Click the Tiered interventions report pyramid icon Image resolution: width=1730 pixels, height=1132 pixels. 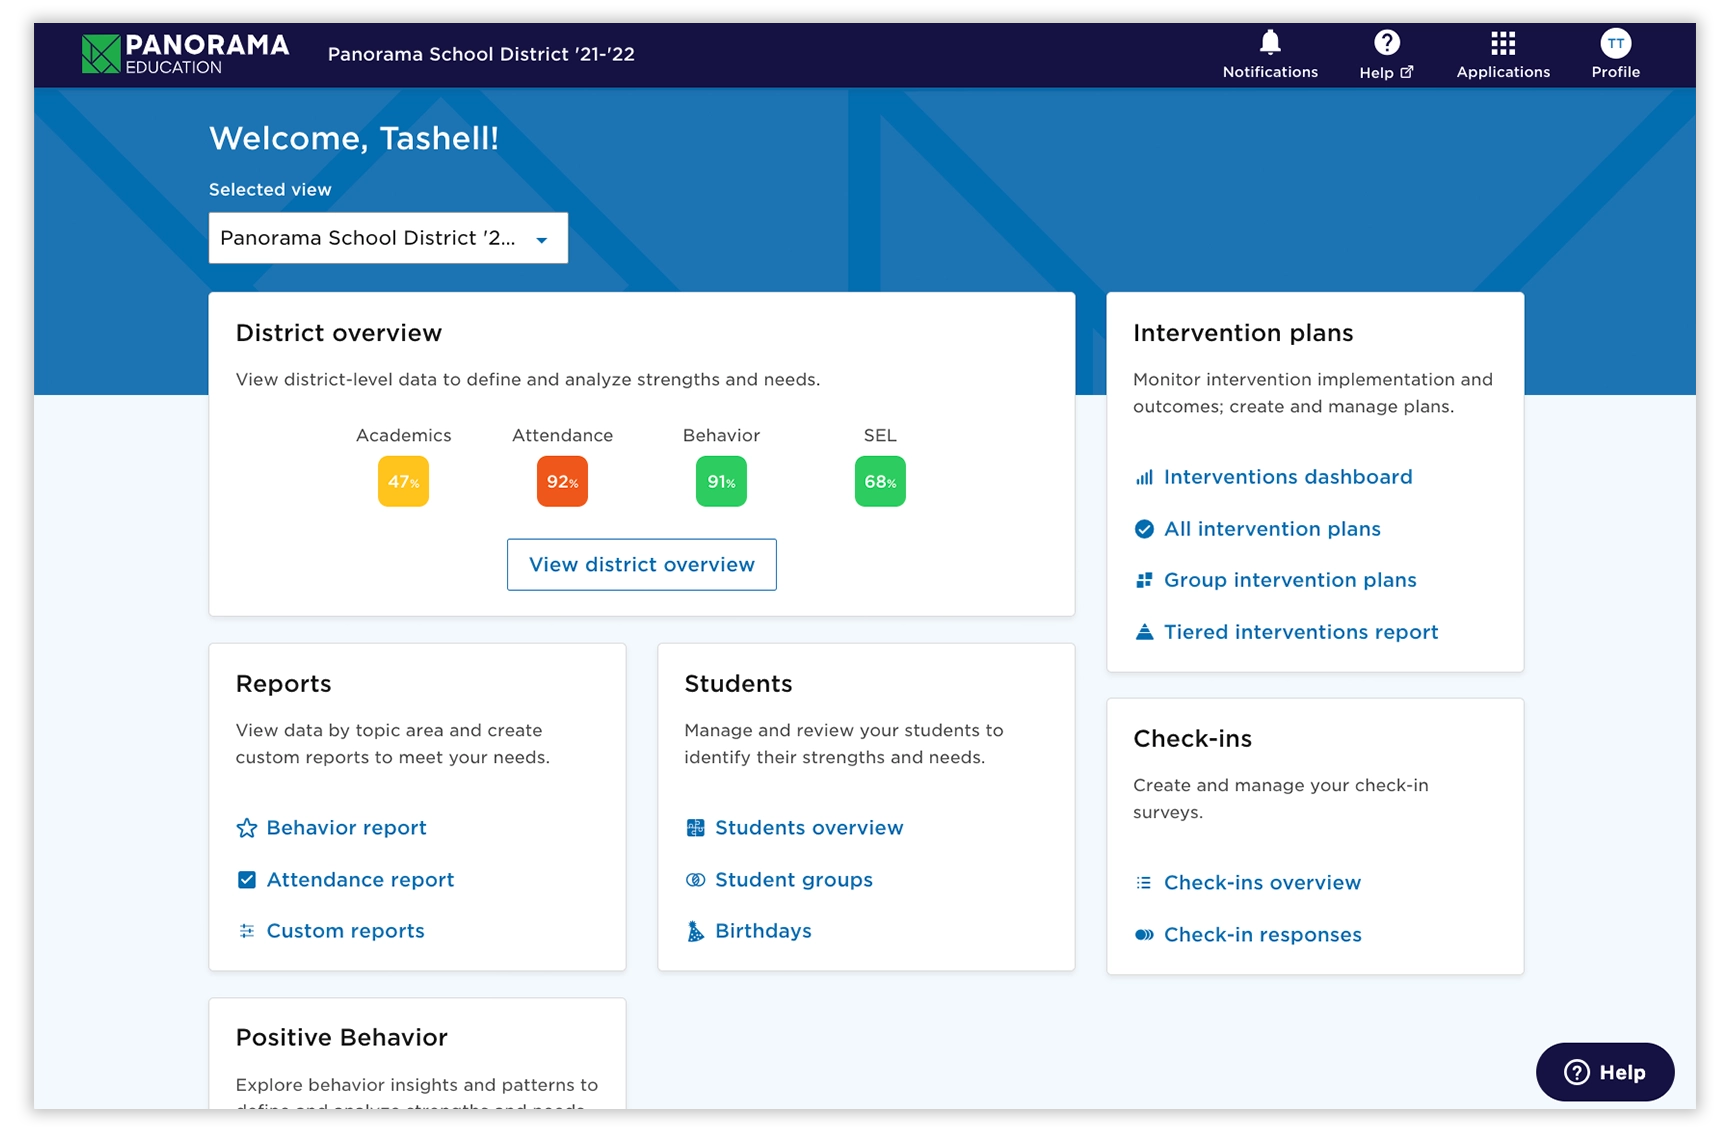pos(1144,632)
